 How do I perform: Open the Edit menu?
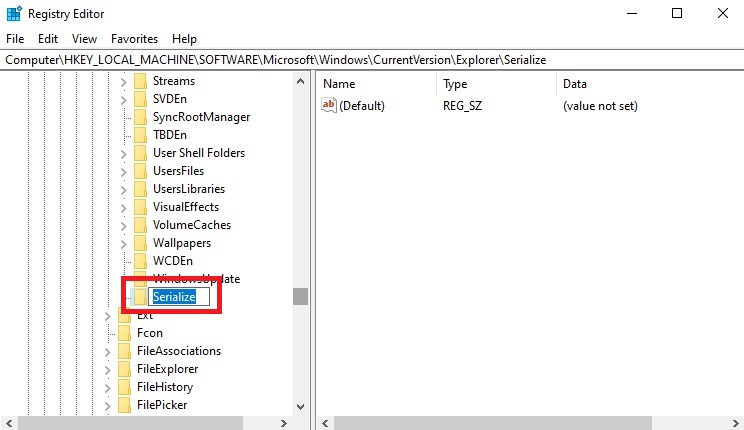(x=48, y=39)
